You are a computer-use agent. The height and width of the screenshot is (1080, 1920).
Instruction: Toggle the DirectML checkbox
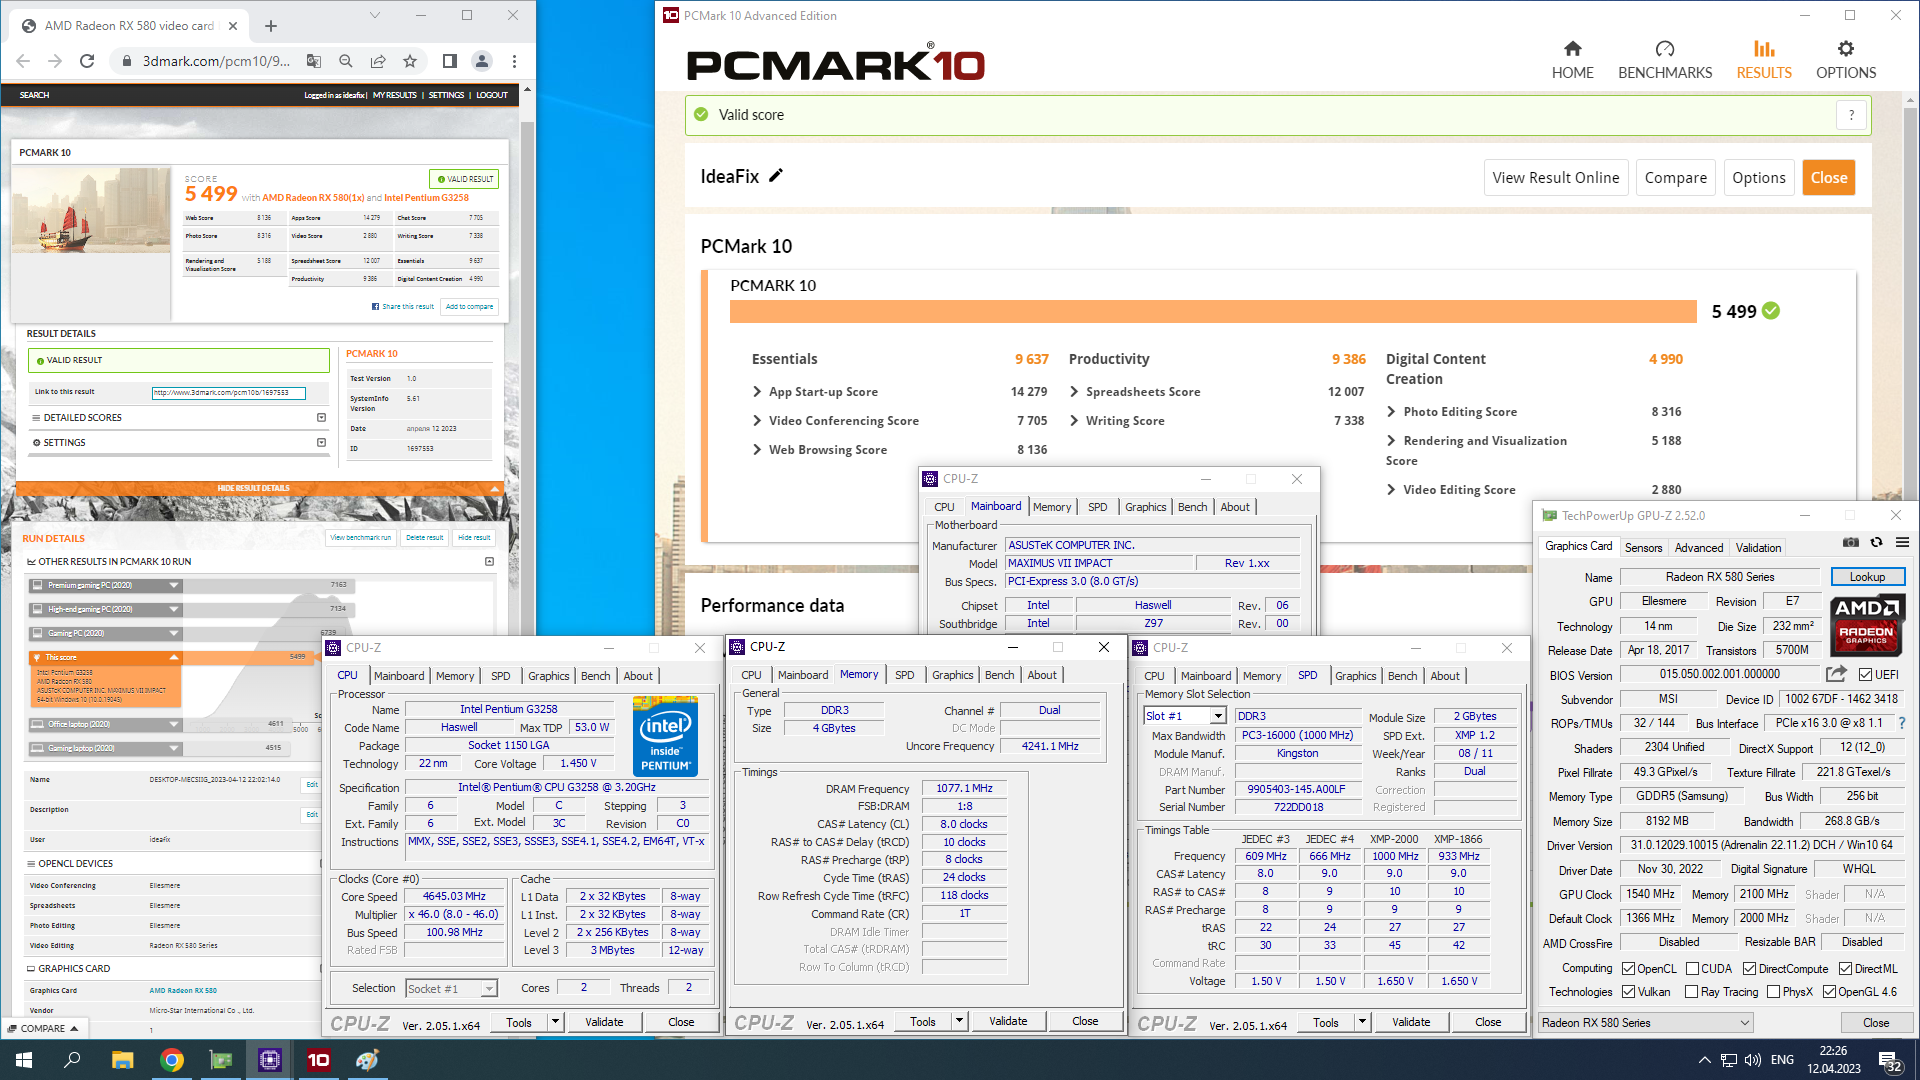click(x=1845, y=969)
